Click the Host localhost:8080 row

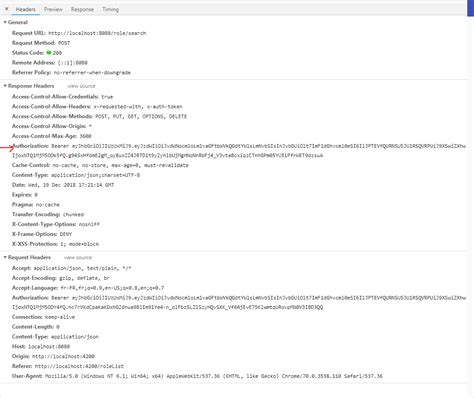[x=41, y=346]
